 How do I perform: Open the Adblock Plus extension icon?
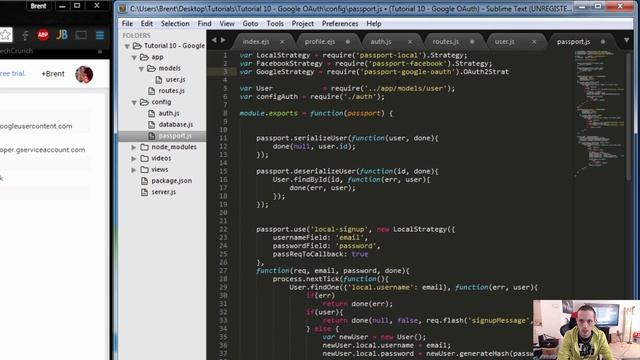click(43, 35)
